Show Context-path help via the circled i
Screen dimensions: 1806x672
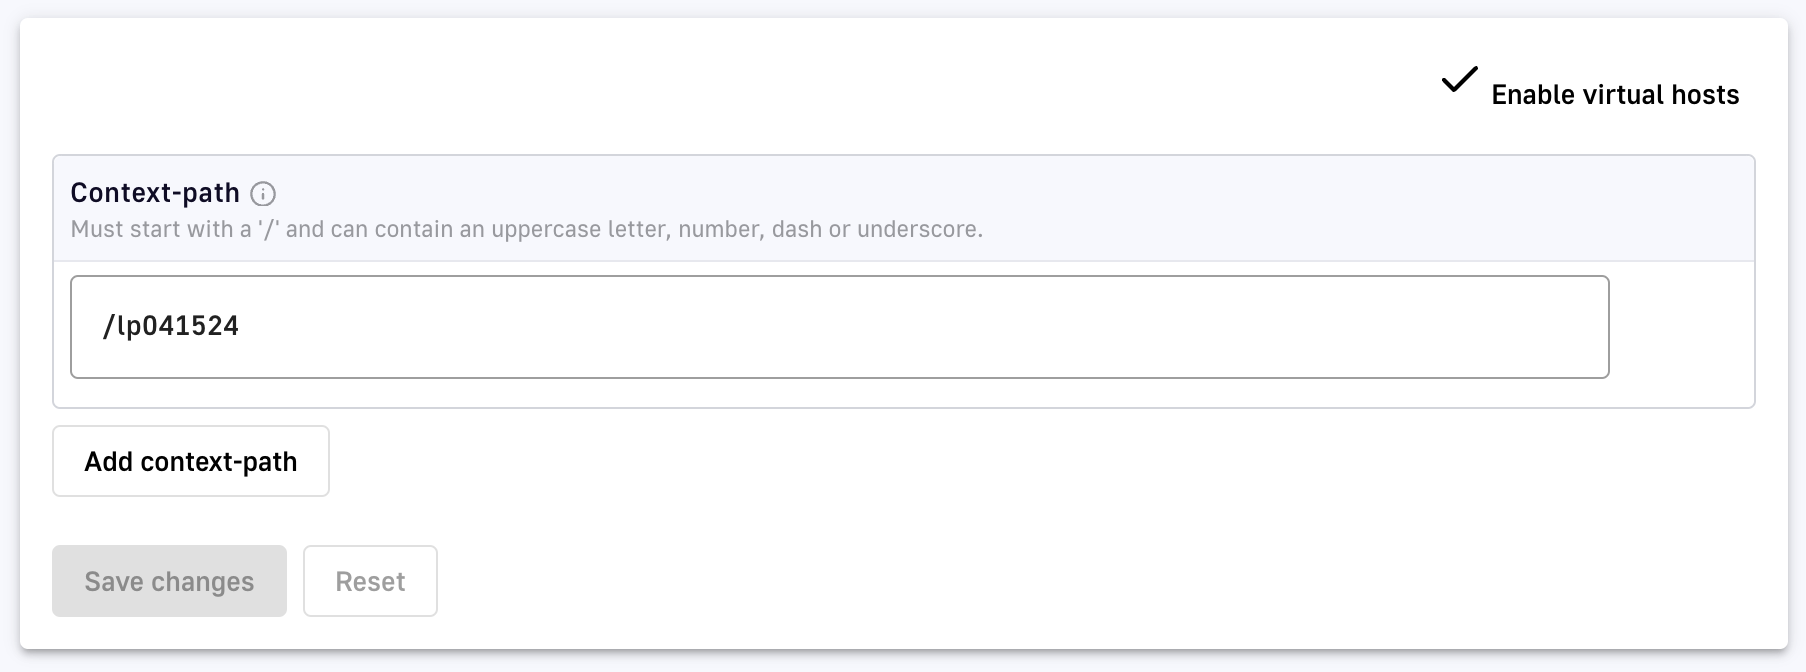[x=263, y=194]
